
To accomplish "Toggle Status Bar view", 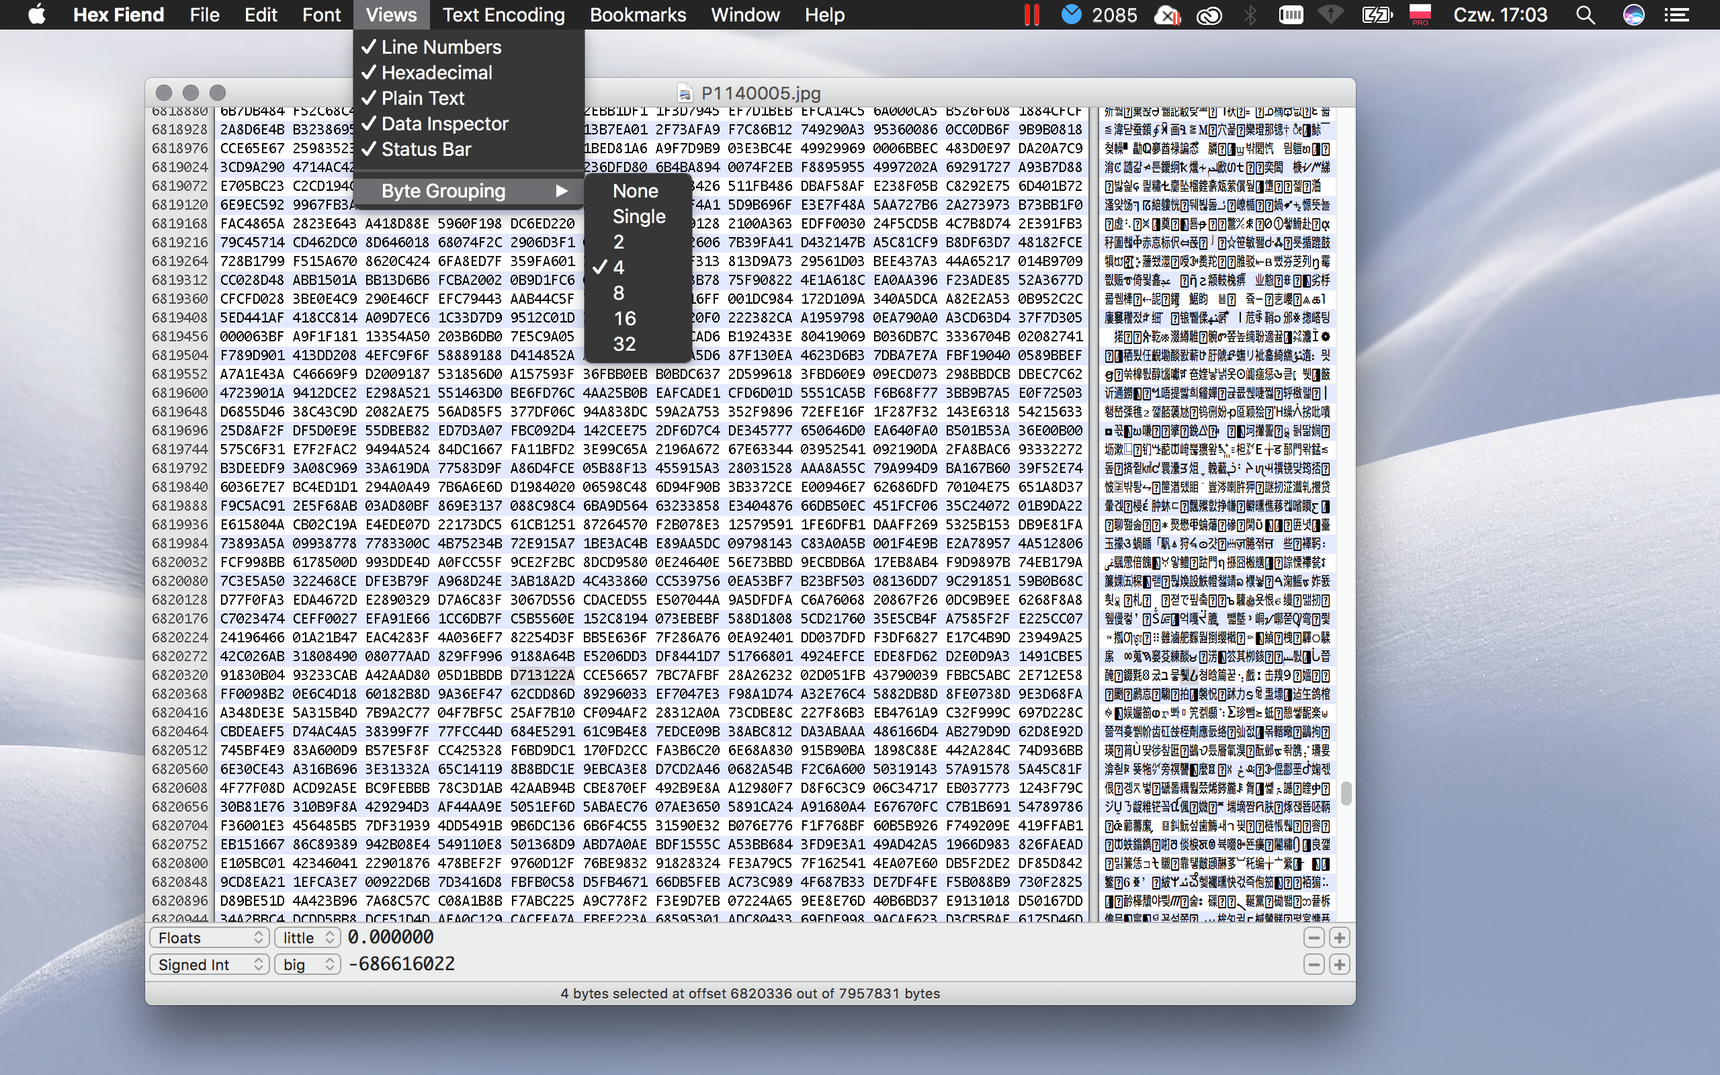I will coord(469,149).
